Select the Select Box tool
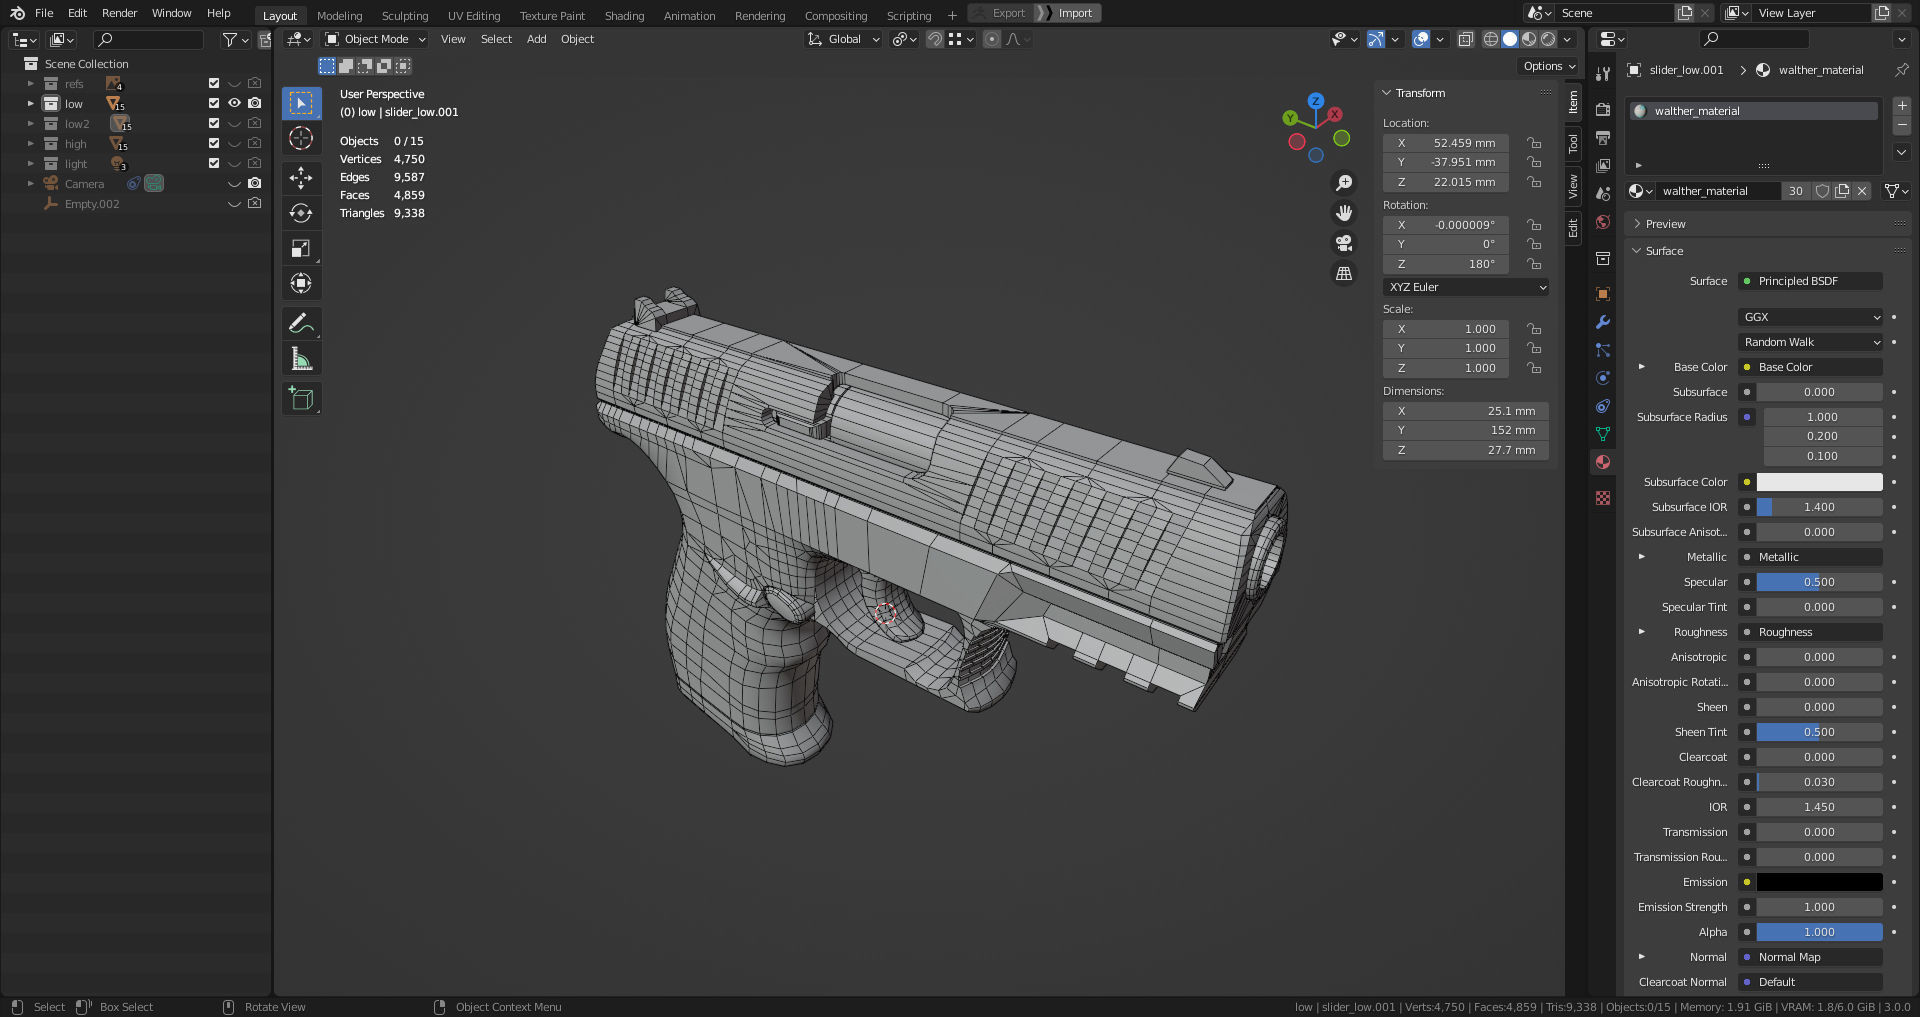 pos(301,103)
